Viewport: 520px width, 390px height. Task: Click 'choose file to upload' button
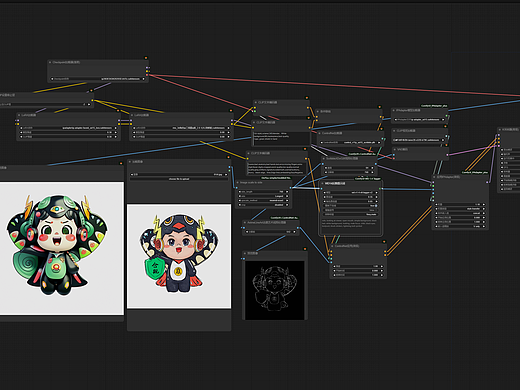pyautogui.click(x=179, y=179)
